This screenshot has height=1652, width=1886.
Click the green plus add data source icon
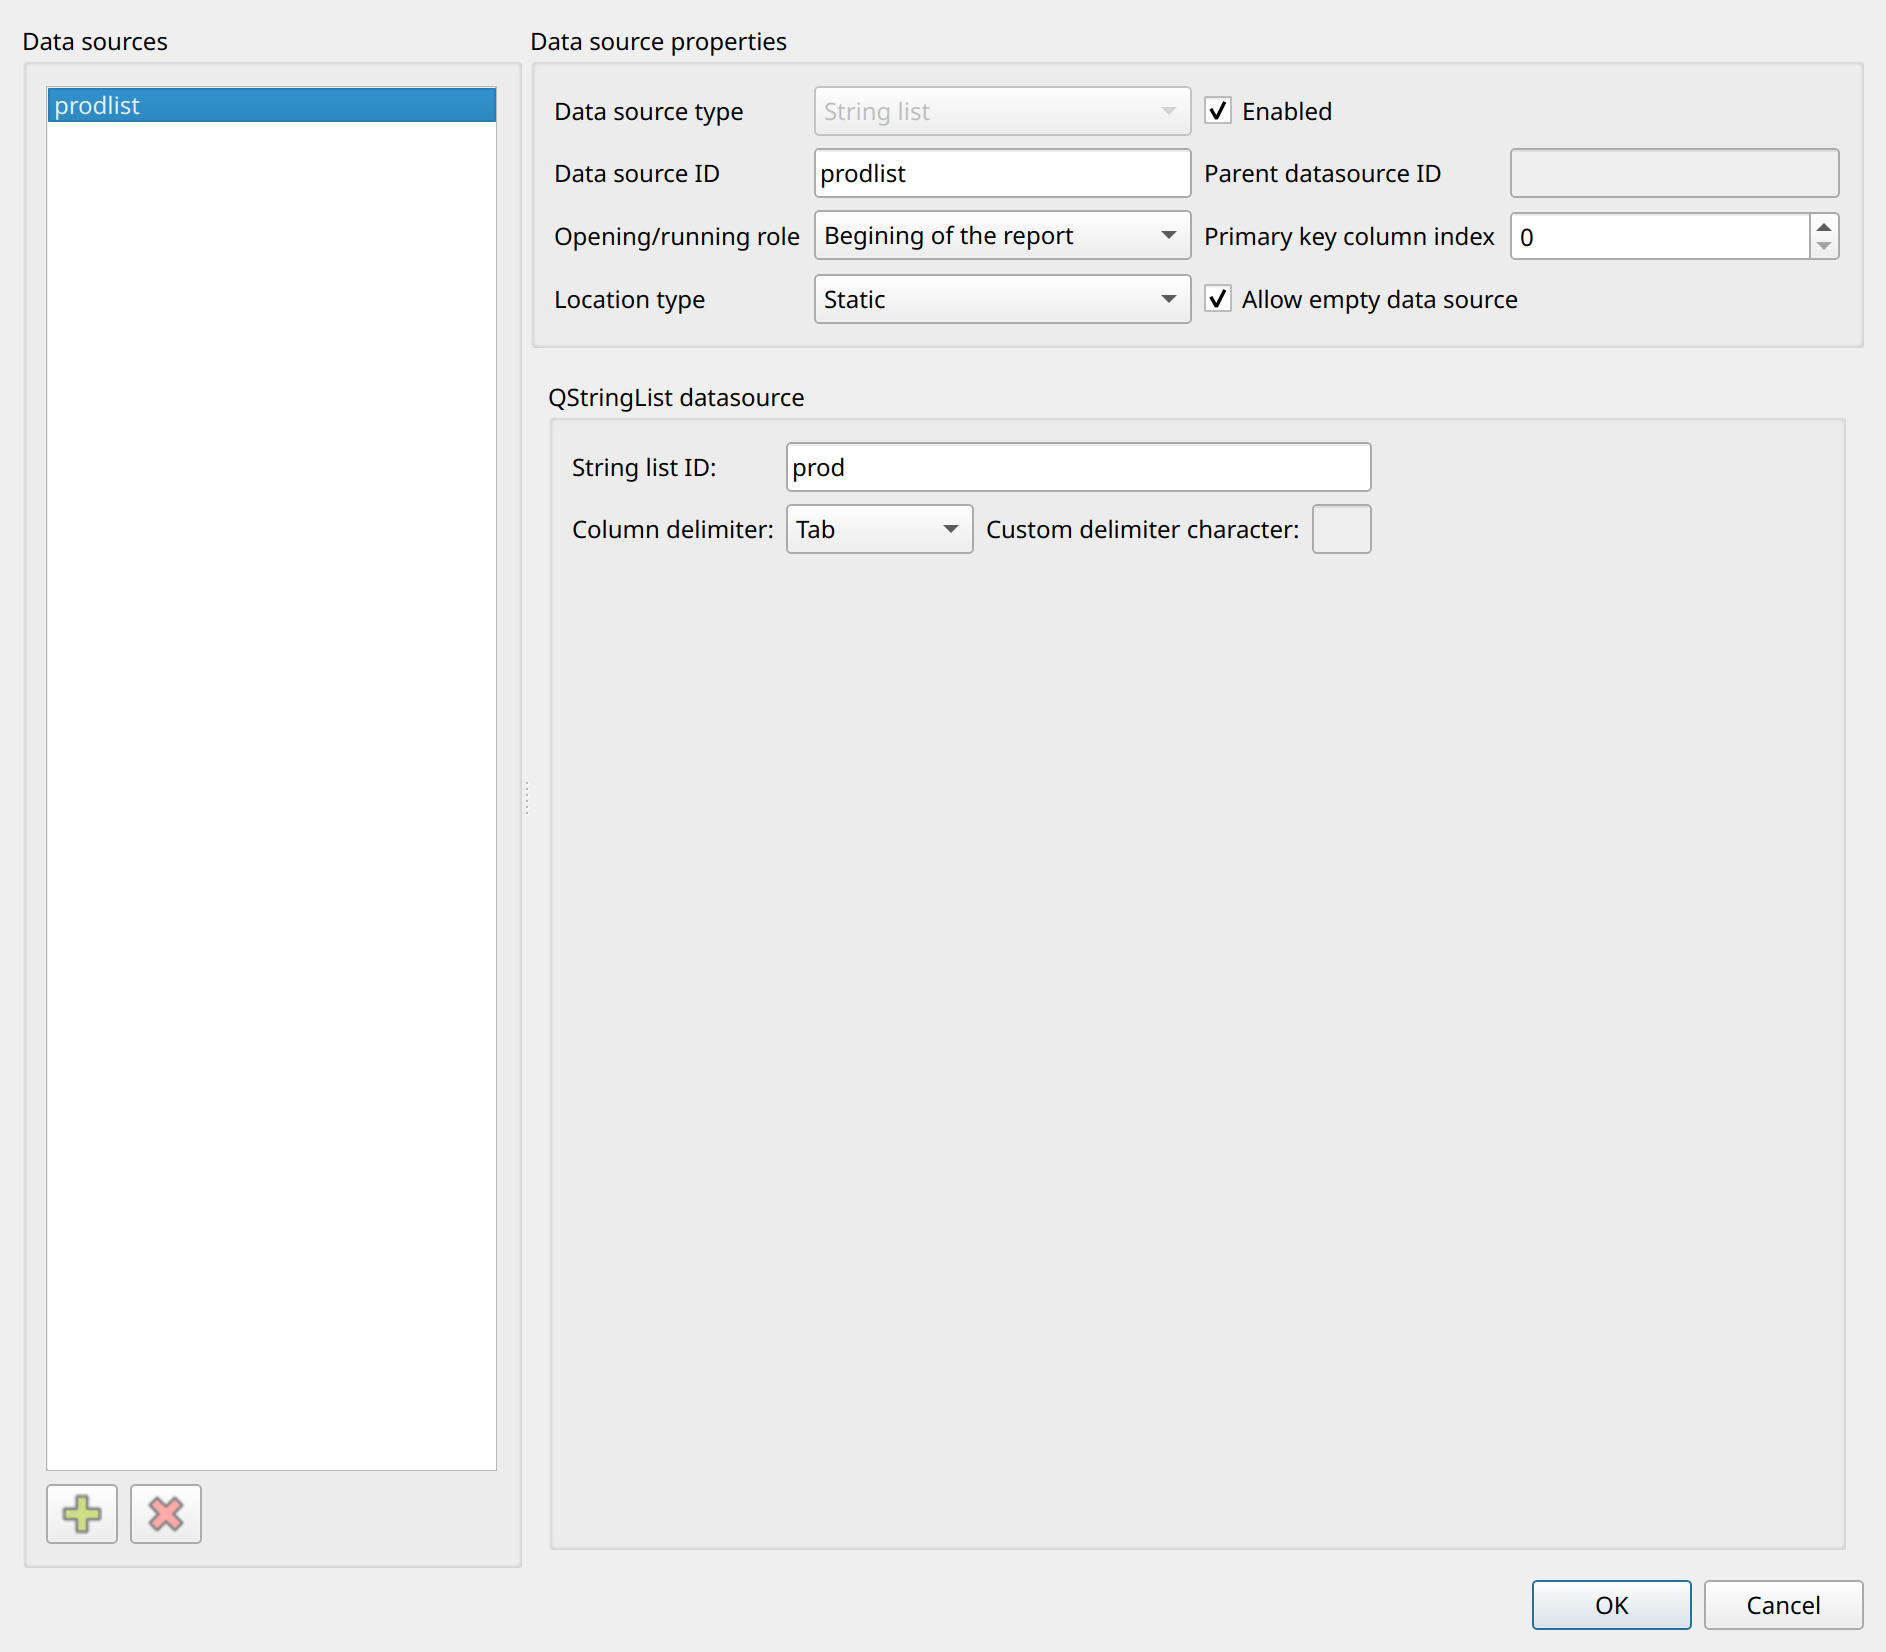click(x=82, y=1514)
